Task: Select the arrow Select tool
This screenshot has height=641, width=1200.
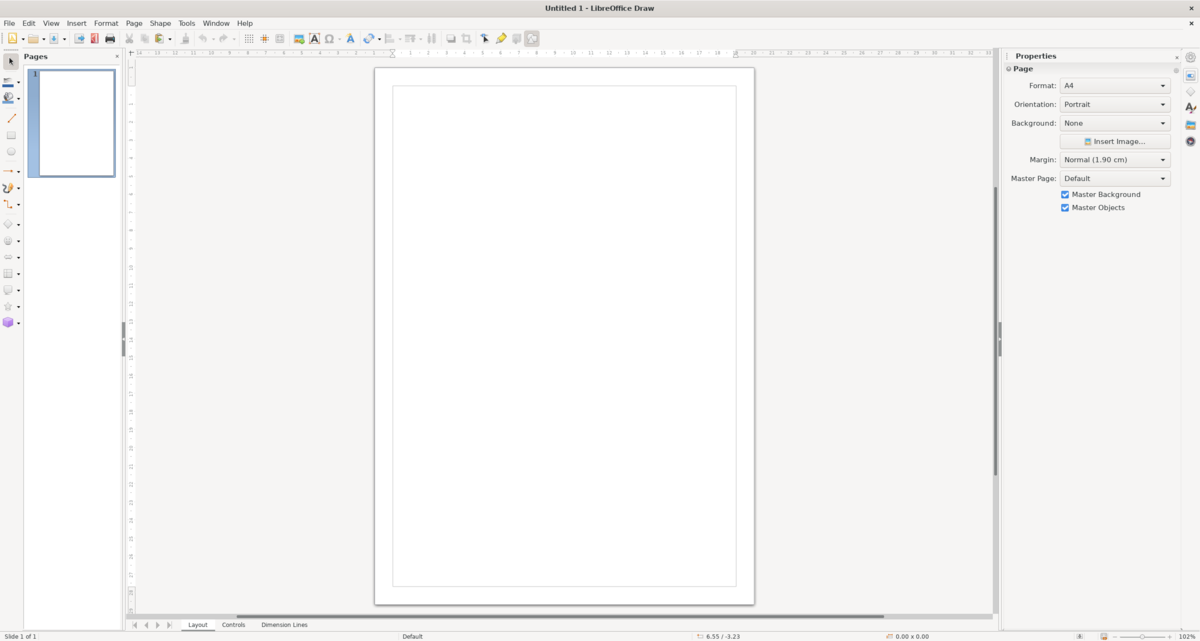Action: [x=11, y=62]
